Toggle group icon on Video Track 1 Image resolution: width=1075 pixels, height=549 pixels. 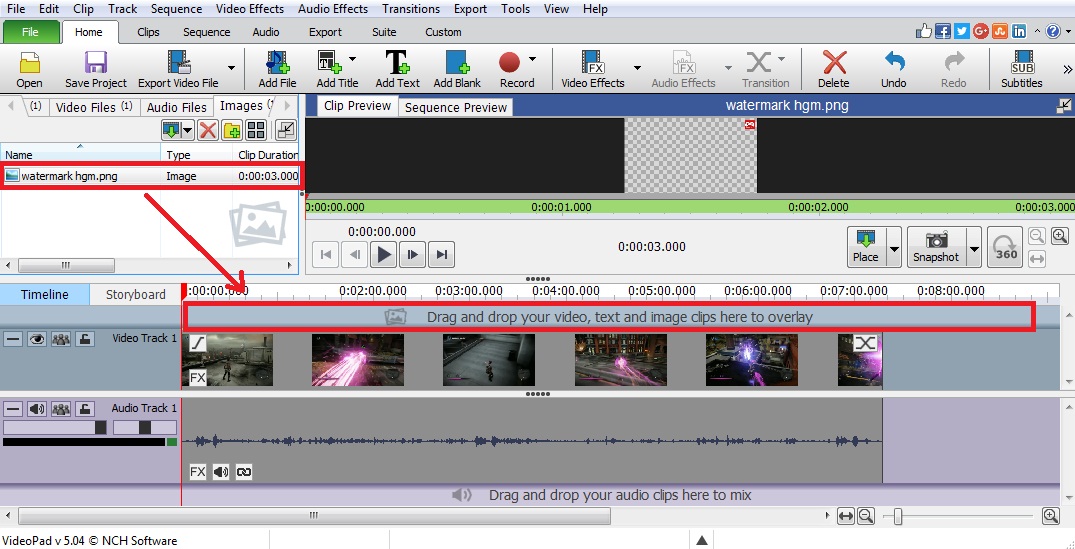point(61,339)
